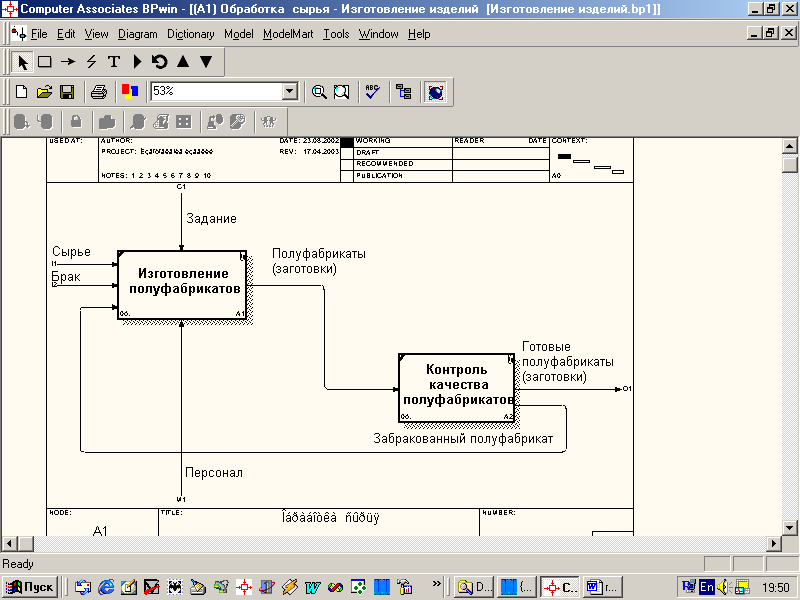Image resolution: width=800 pixels, height=600 pixels.
Task: Go to the child diagram (down triangle)
Action: coord(206,62)
